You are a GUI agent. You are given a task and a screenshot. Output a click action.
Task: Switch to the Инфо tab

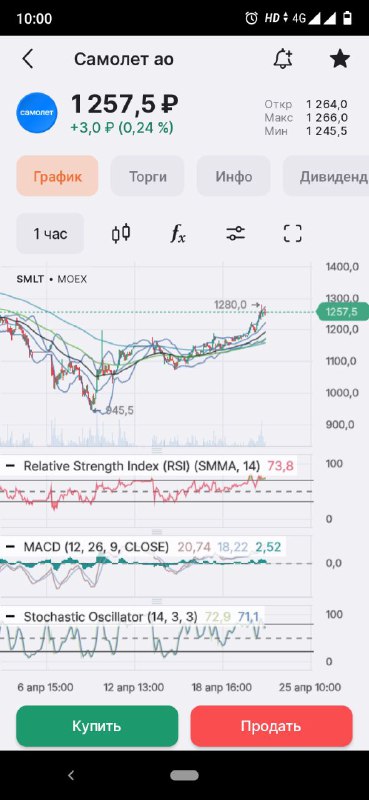point(234,177)
